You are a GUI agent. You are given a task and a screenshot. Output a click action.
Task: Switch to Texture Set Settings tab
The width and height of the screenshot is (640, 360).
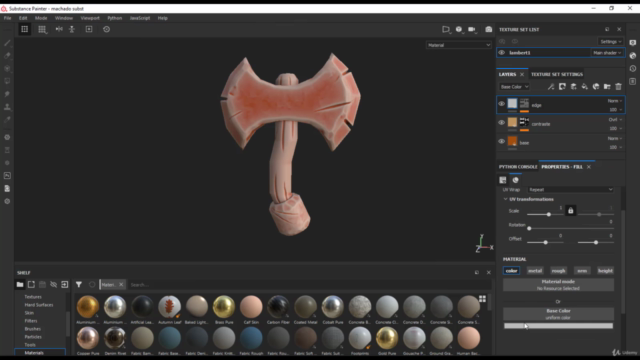[x=557, y=74]
